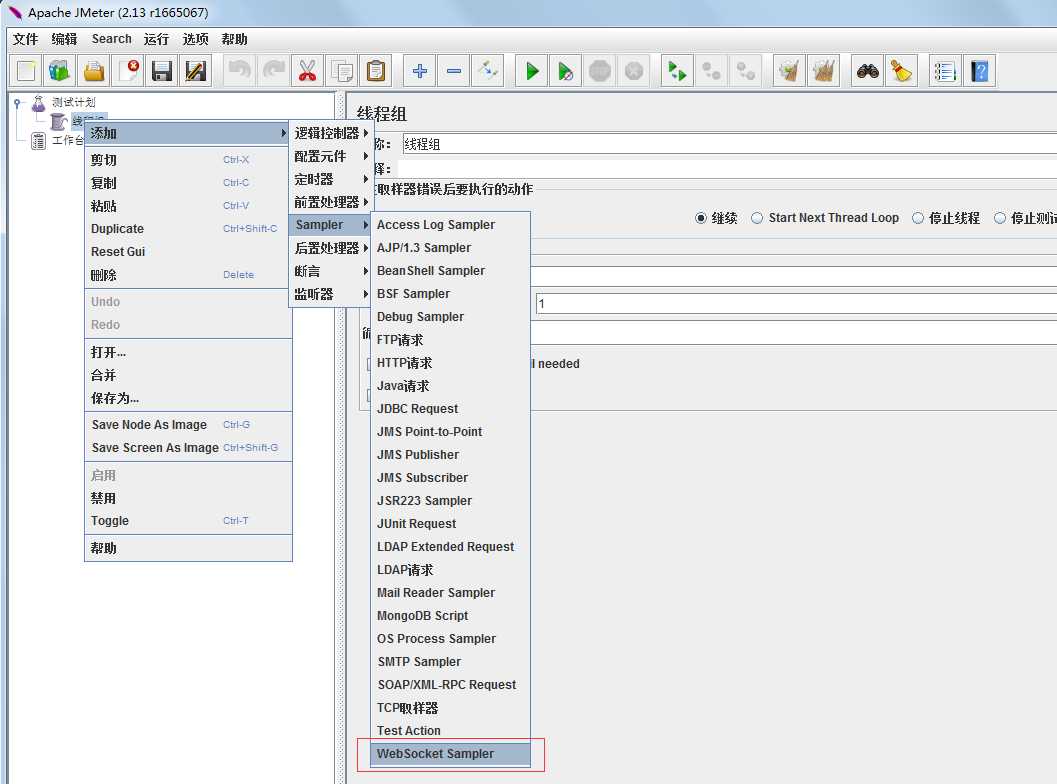Expand the 逻辑控制器 submenu
Screen dimensions: 1057x784
coord(330,133)
